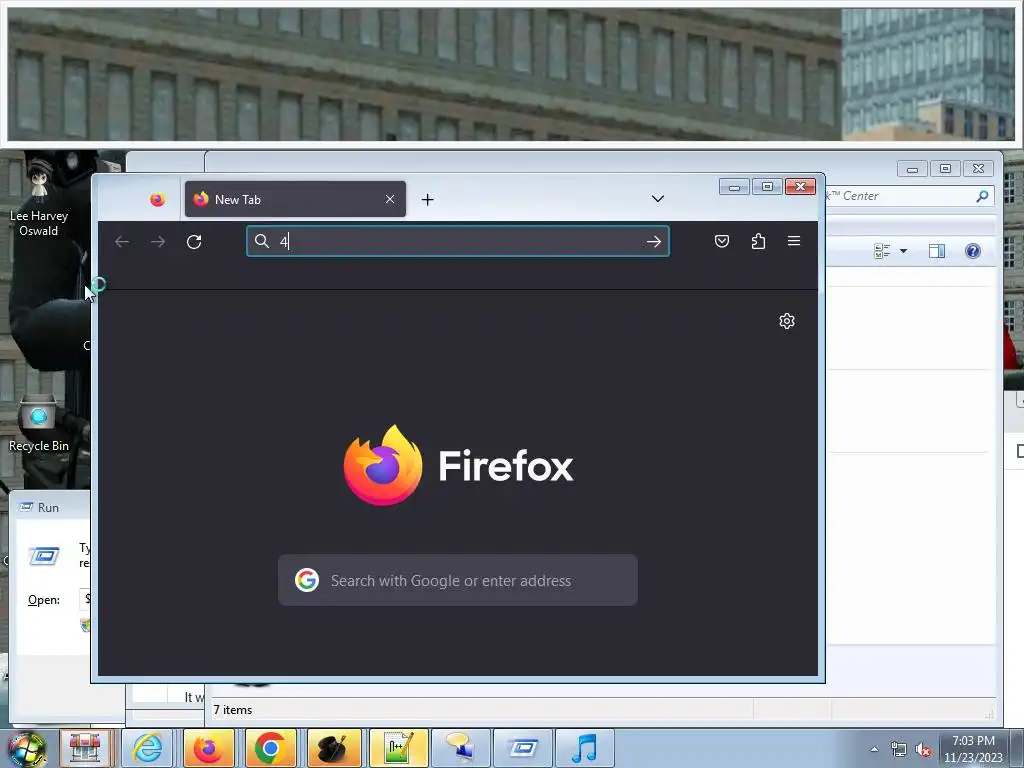This screenshot has height=768, width=1024.
Task: Go forward in Firefox navigation
Action: [158, 242]
